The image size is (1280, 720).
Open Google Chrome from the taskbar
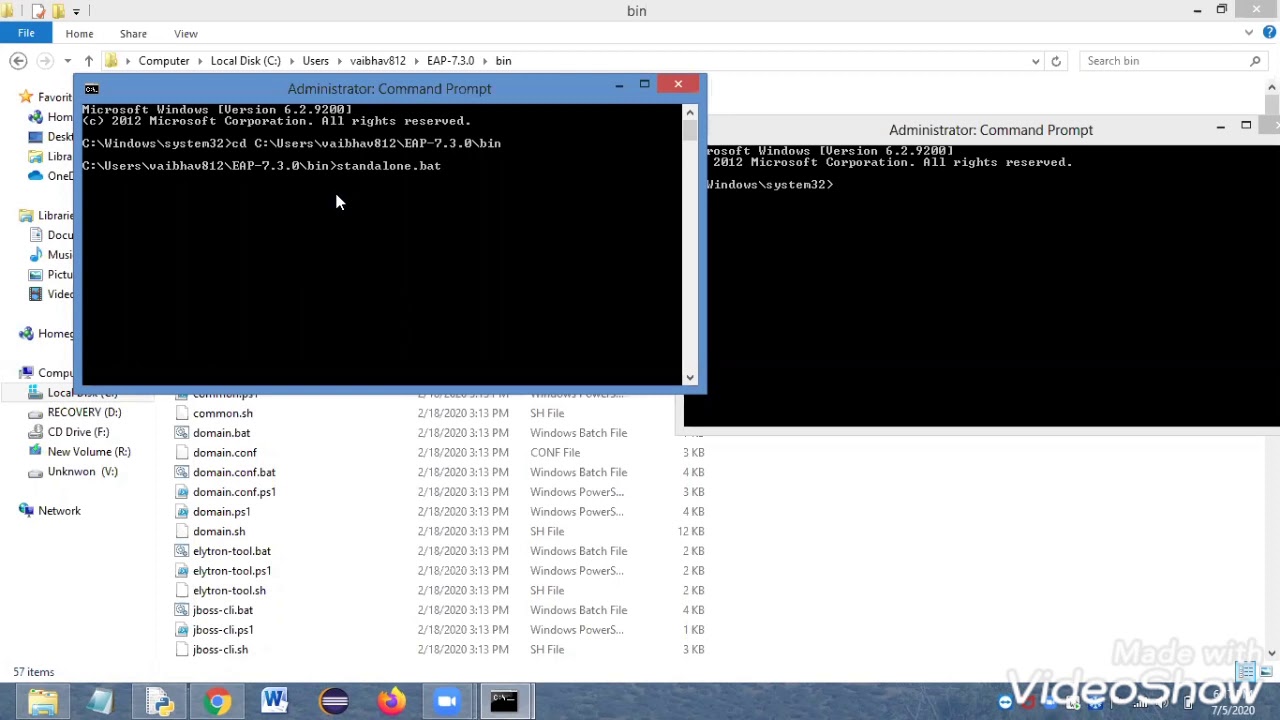(217, 701)
